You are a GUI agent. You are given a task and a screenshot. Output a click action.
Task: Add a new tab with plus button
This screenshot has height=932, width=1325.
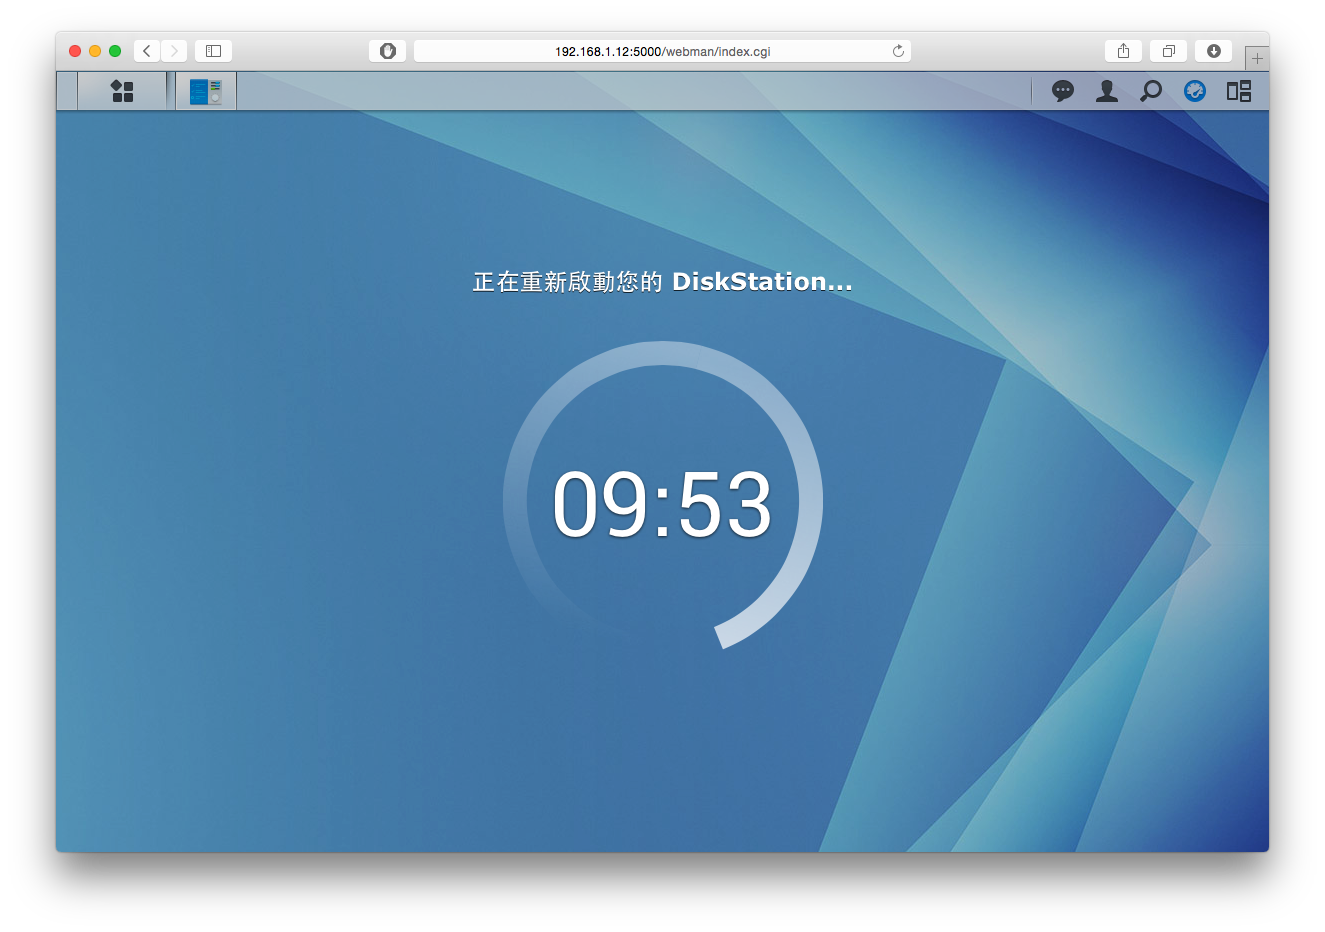tap(1257, 58)
